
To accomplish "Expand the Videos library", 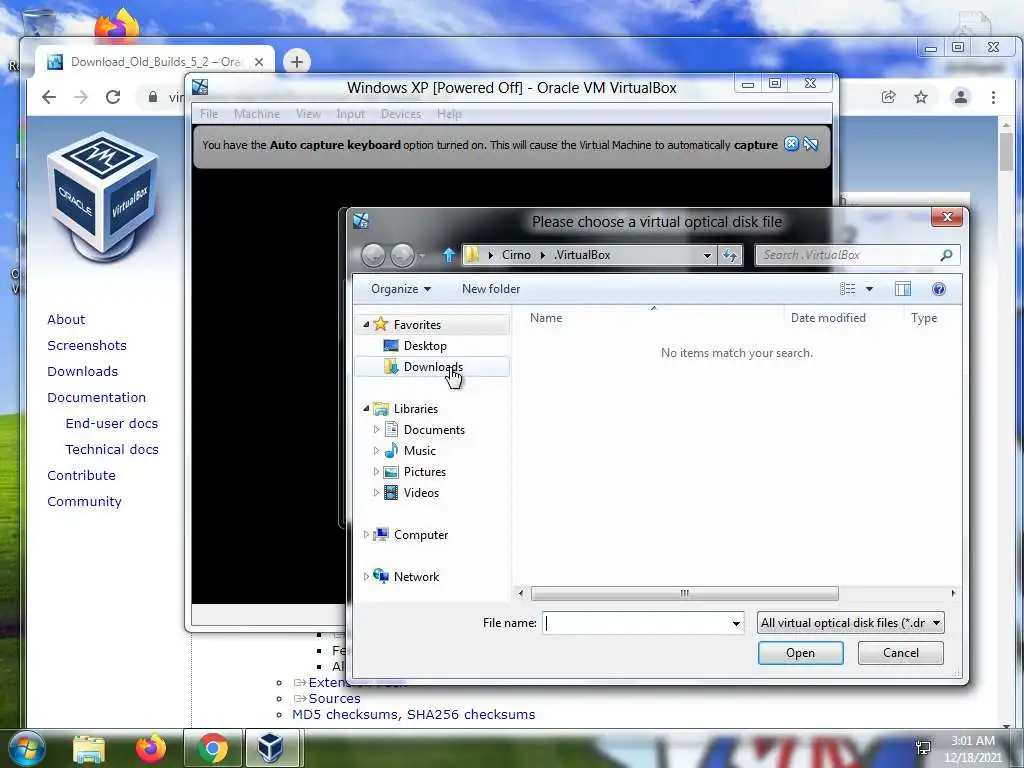I will tap(376, 492).
